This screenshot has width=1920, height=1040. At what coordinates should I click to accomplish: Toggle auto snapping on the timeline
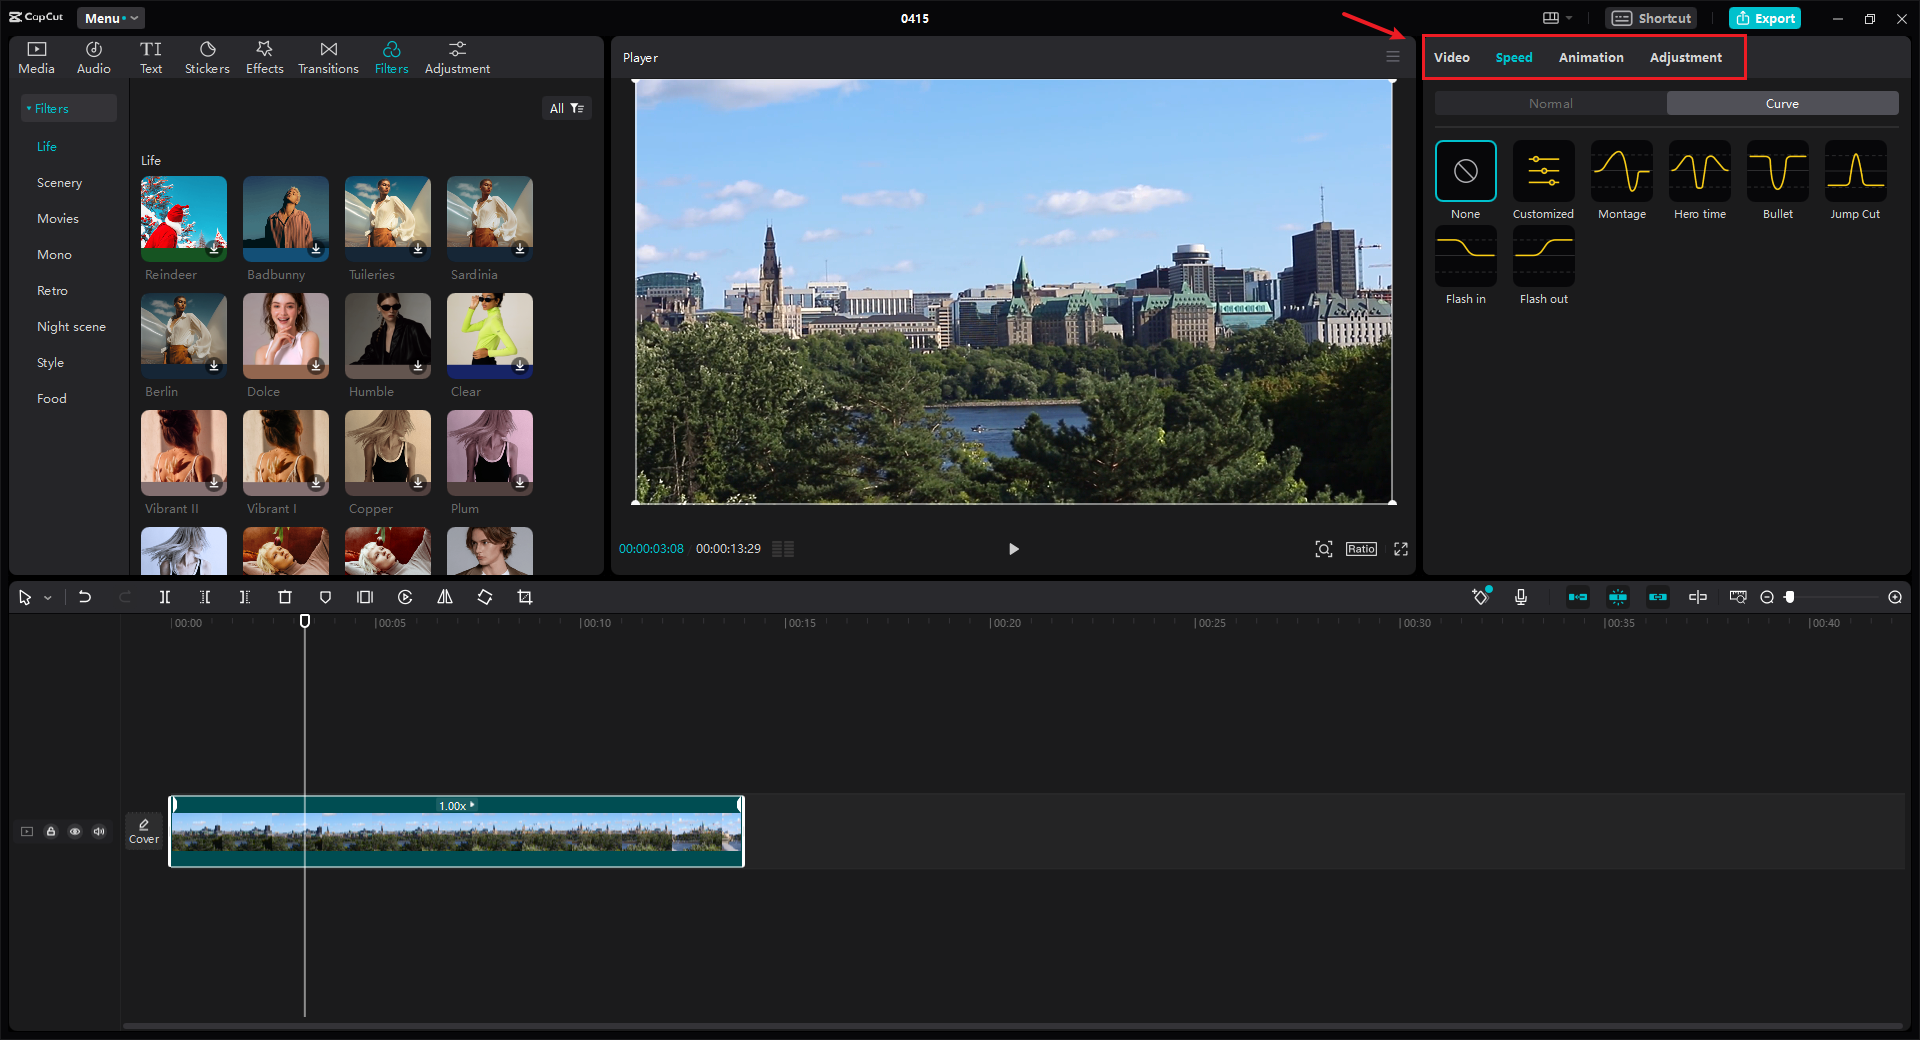coord(1618,597)
